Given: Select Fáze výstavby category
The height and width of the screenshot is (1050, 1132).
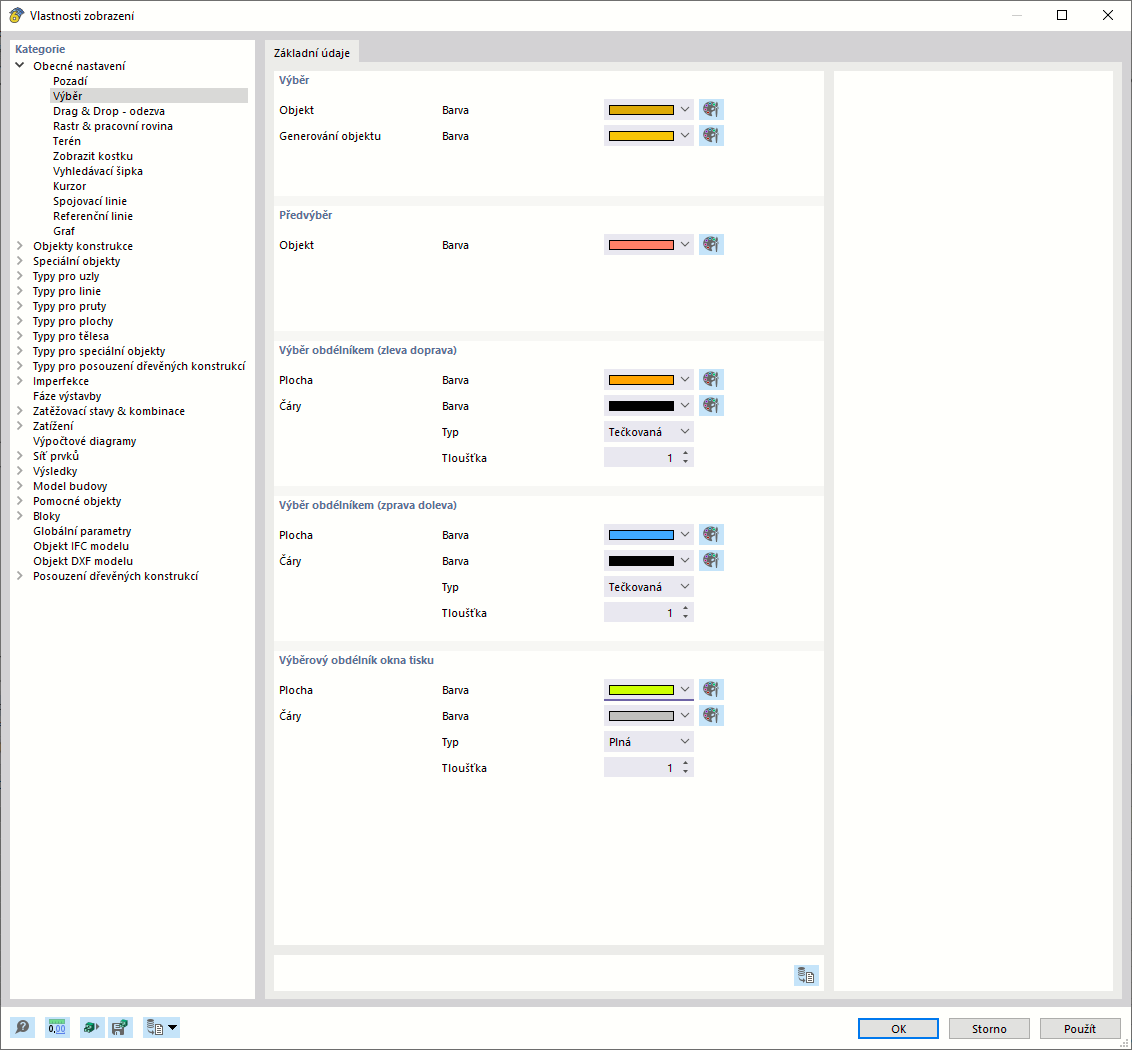Looking at the screenshot, I should click(67, 396).
